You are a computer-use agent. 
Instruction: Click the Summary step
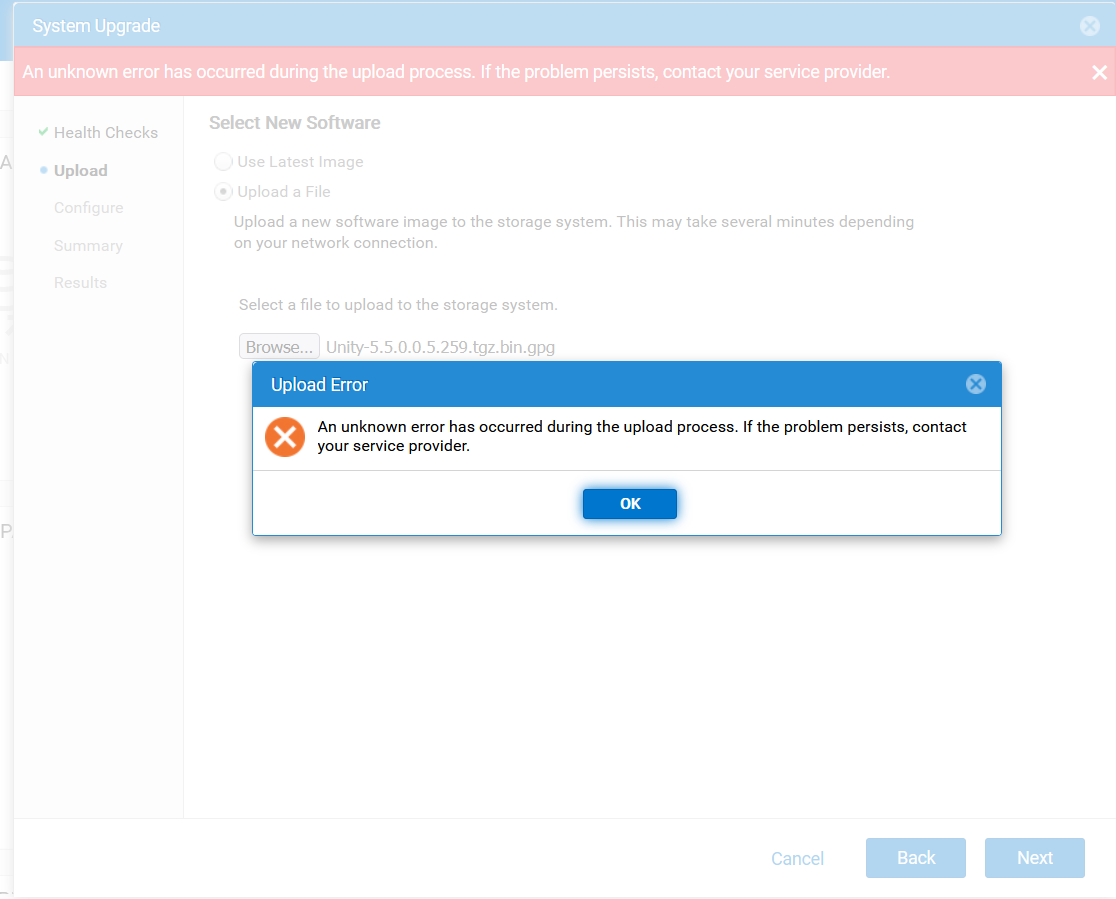88,245
